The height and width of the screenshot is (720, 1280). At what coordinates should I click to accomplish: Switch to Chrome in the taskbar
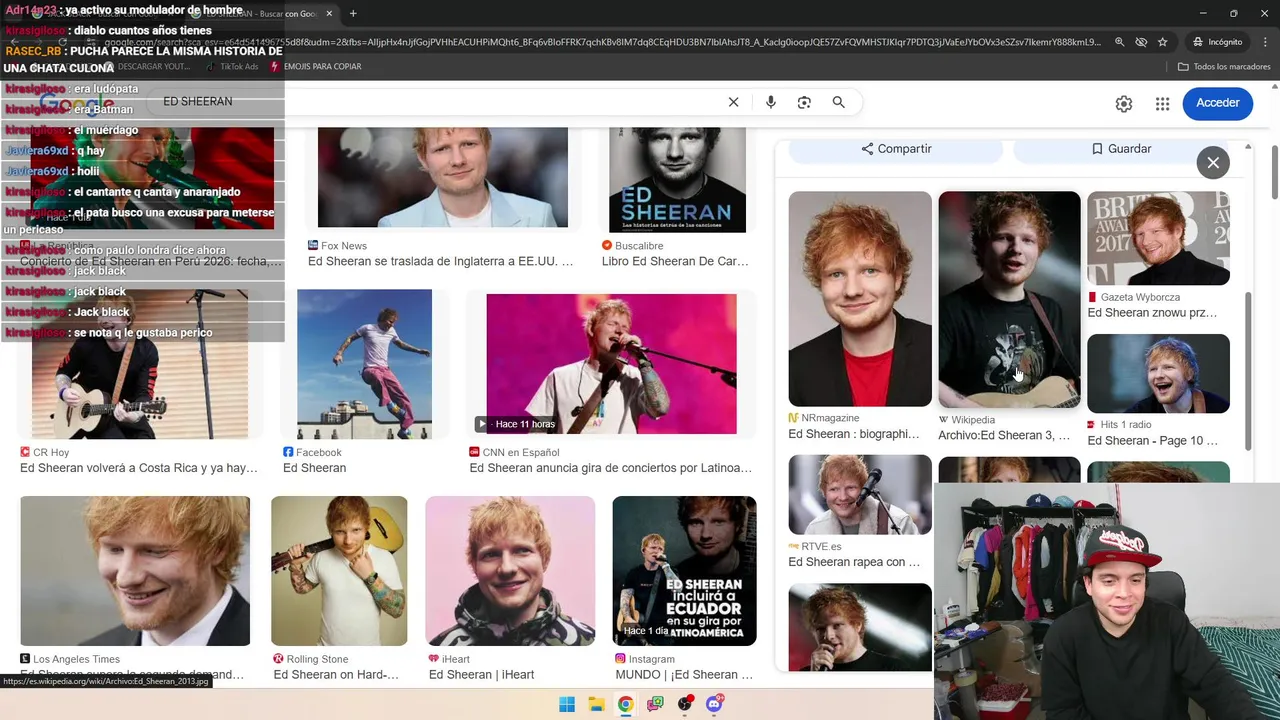625,704
